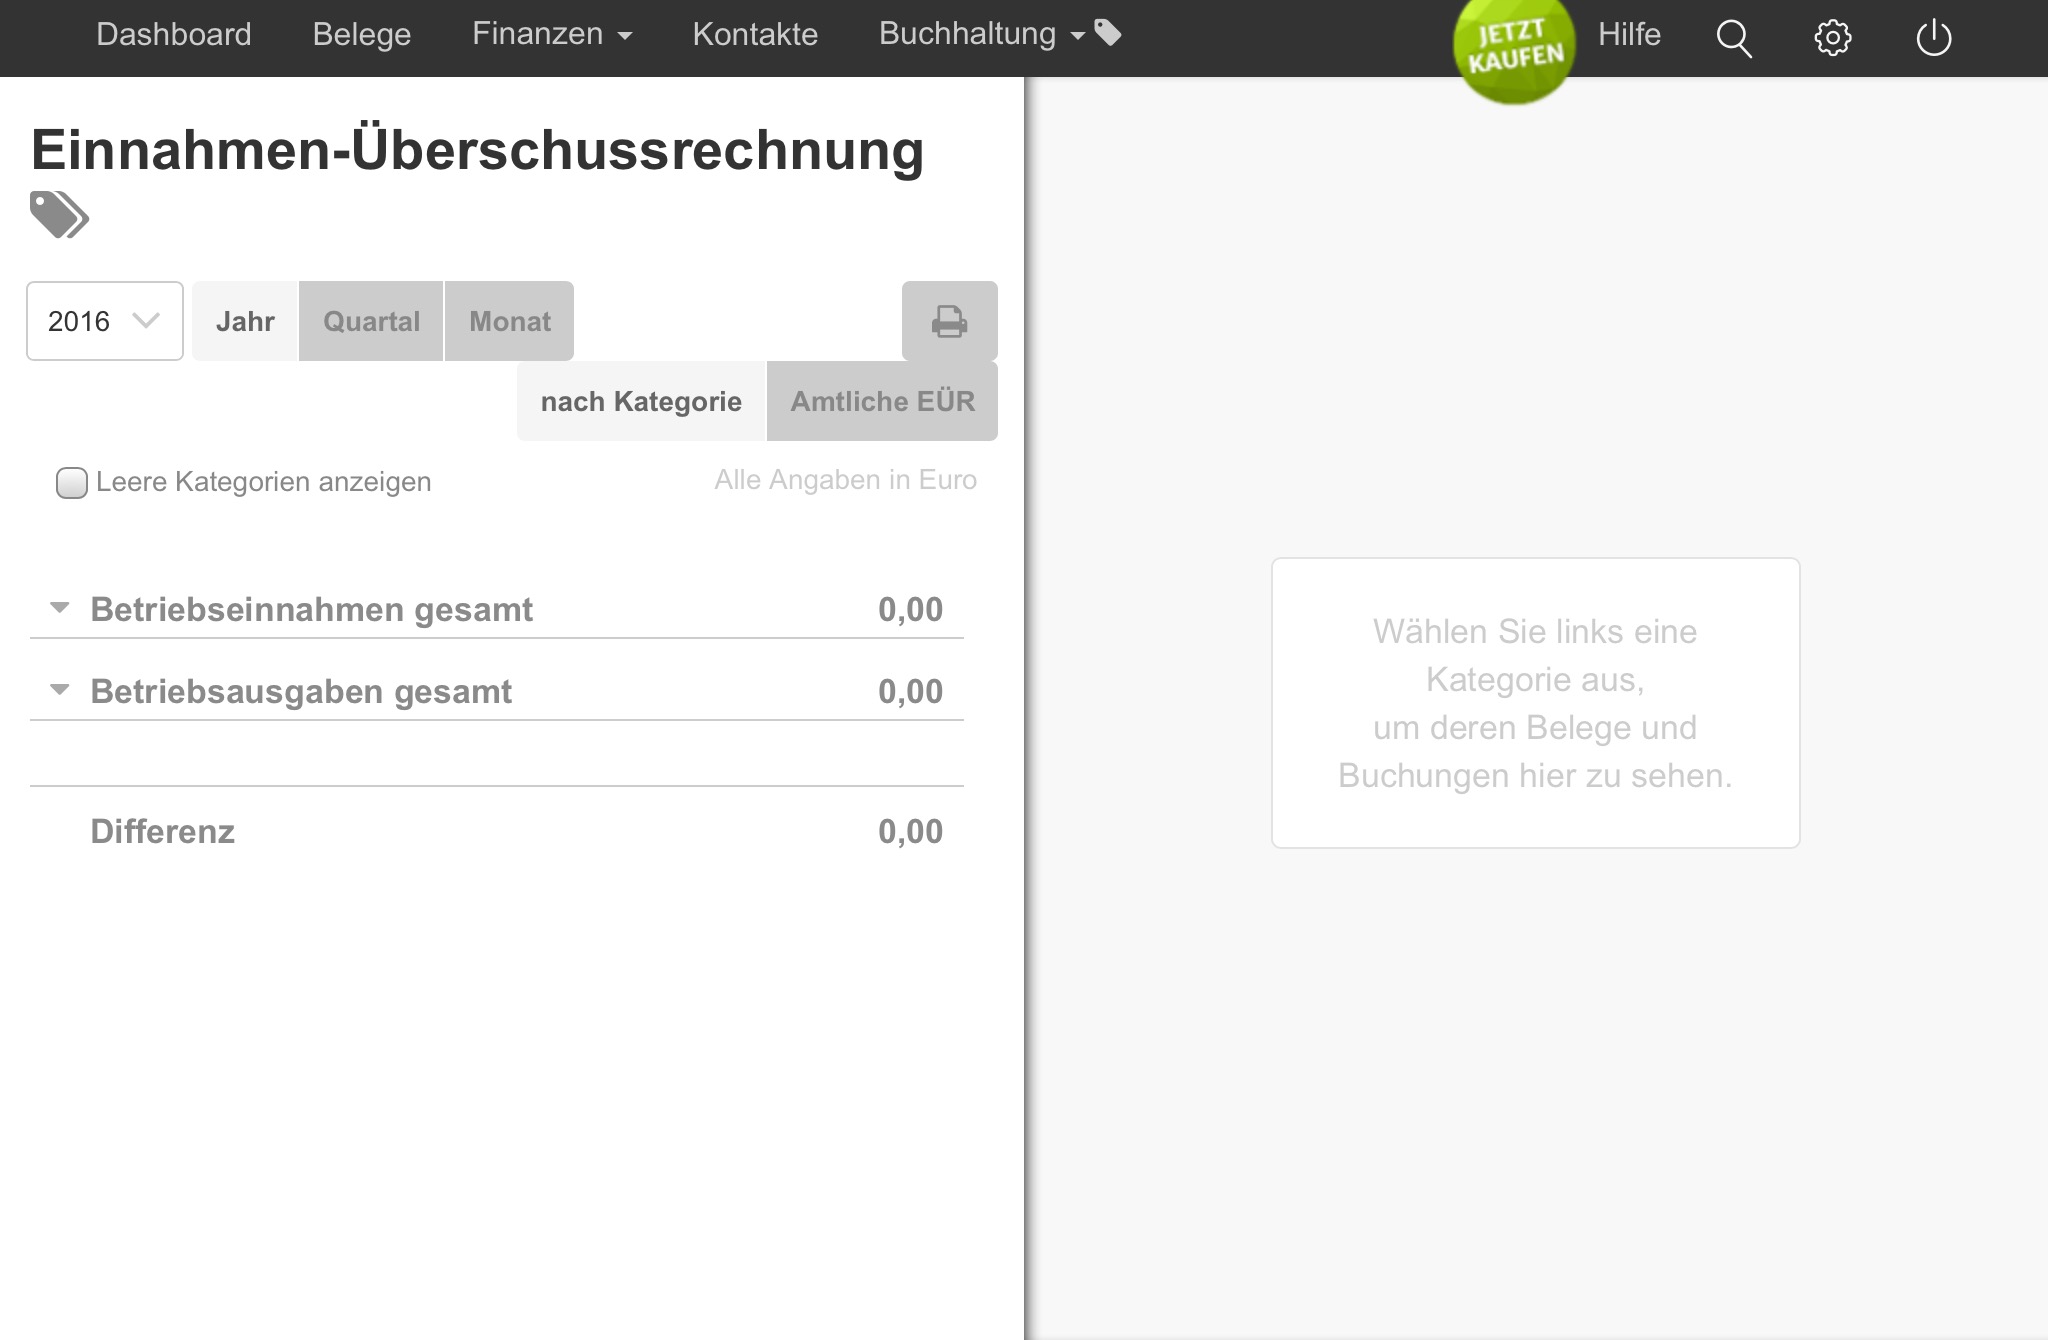Select the nach Kategorie view
The image size is (2048, 1340).
point(641,401)
